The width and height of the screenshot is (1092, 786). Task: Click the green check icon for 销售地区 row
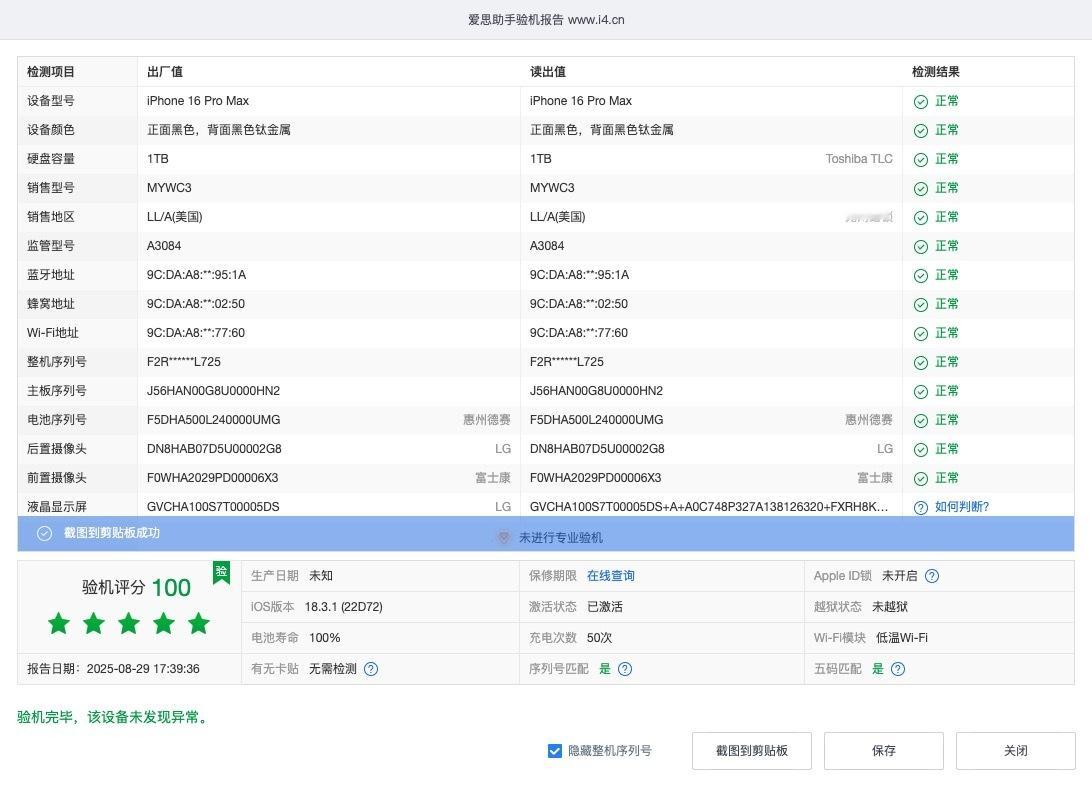(x=921, y=218)
